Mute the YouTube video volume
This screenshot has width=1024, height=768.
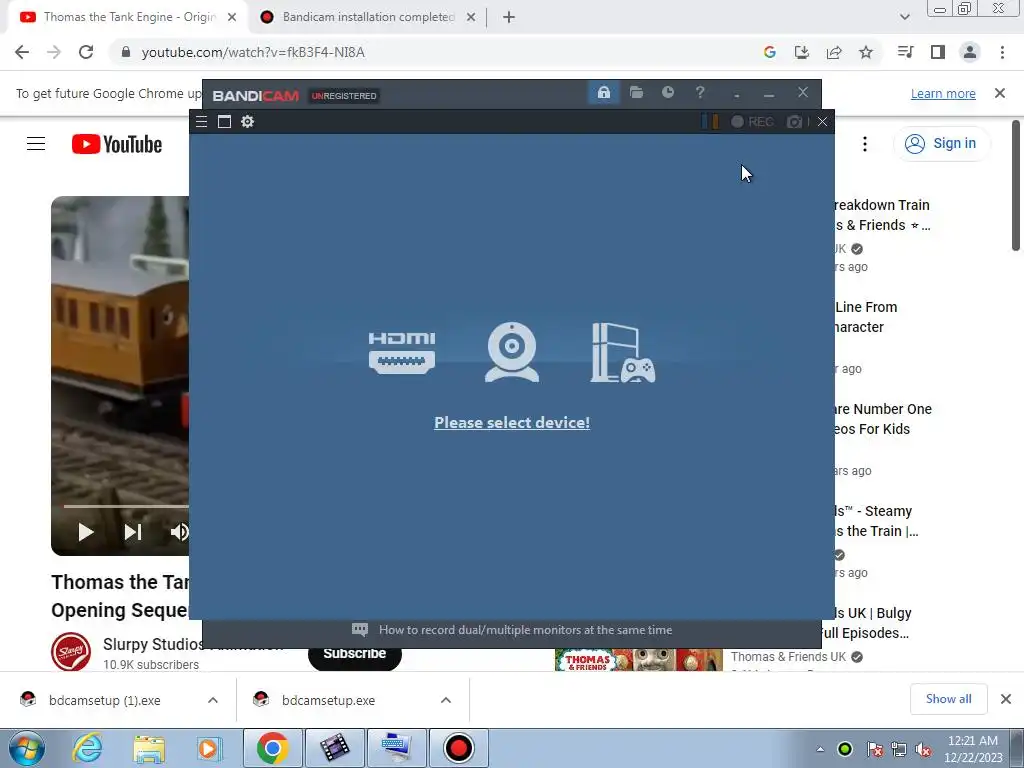[x=179, y=532]
